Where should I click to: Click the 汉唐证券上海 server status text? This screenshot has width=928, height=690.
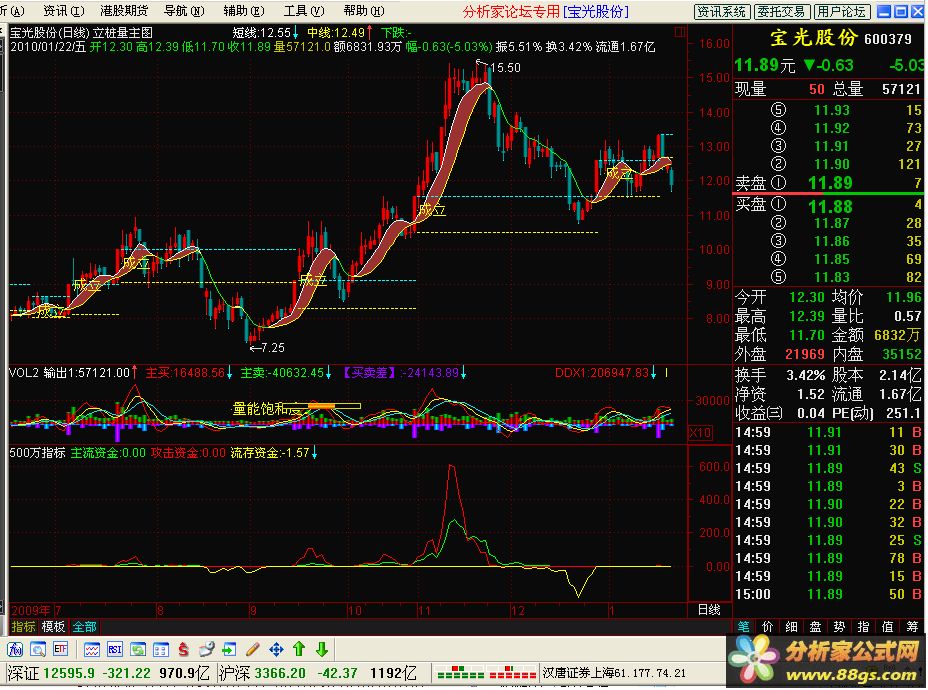point(614,674)
